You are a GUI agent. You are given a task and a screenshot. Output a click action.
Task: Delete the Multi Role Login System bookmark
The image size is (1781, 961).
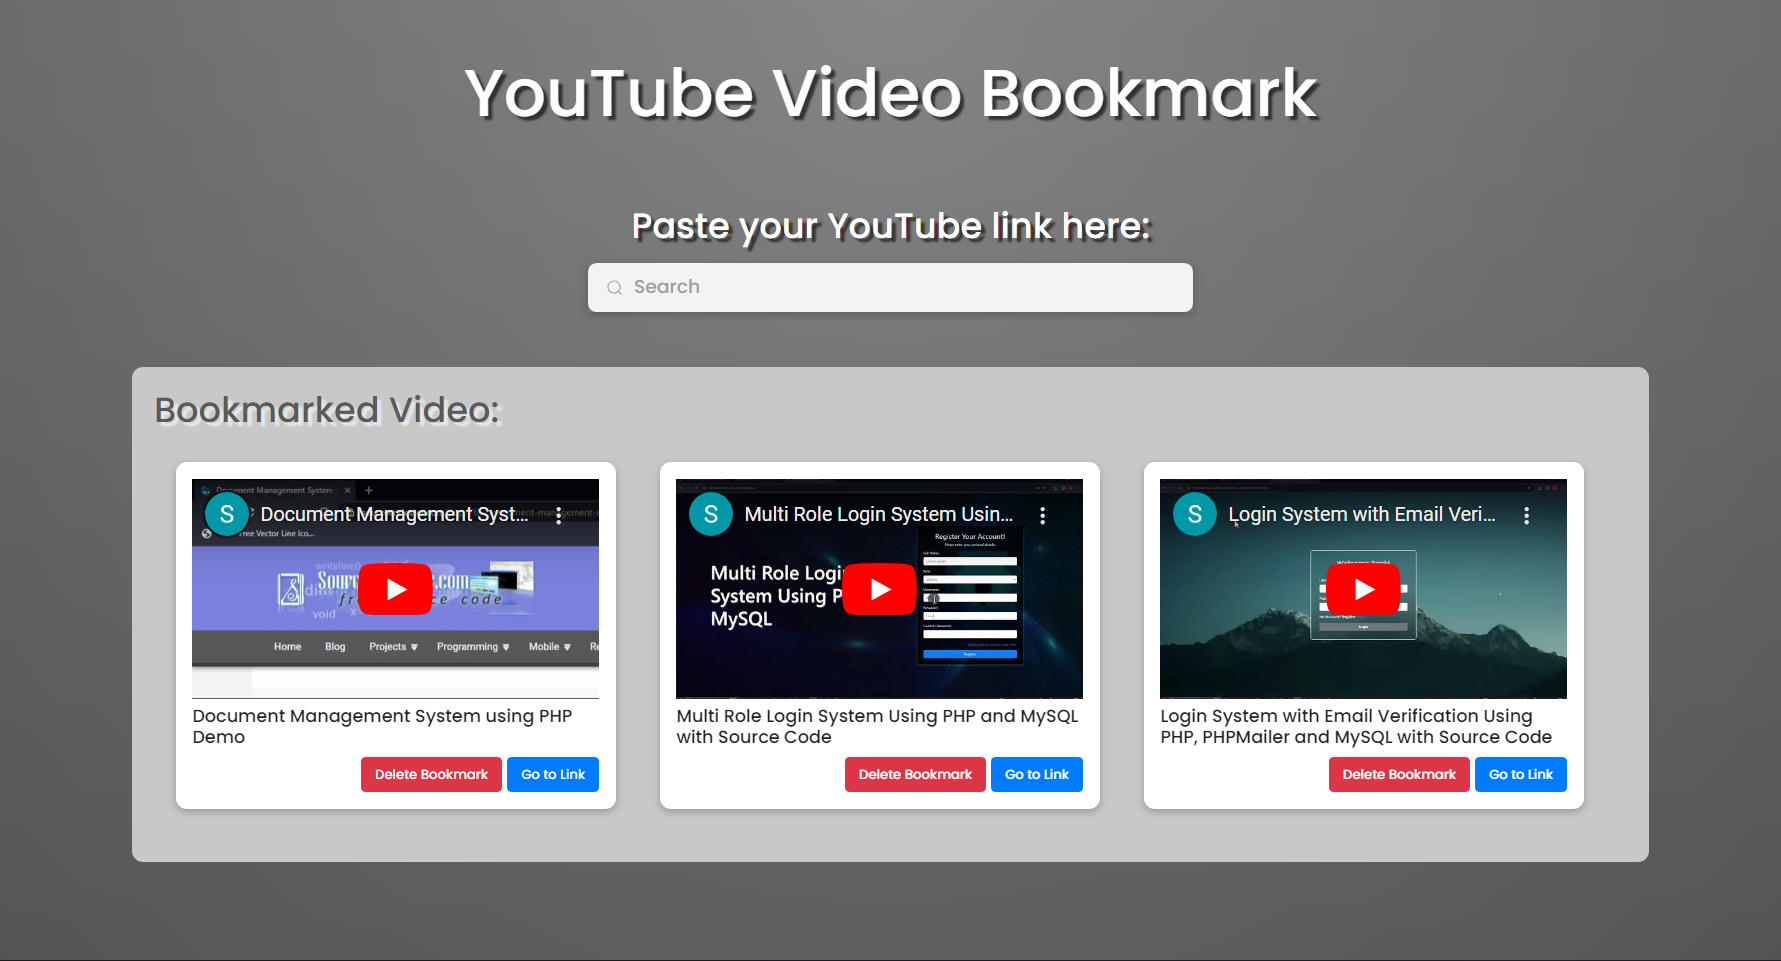point(915,774)
